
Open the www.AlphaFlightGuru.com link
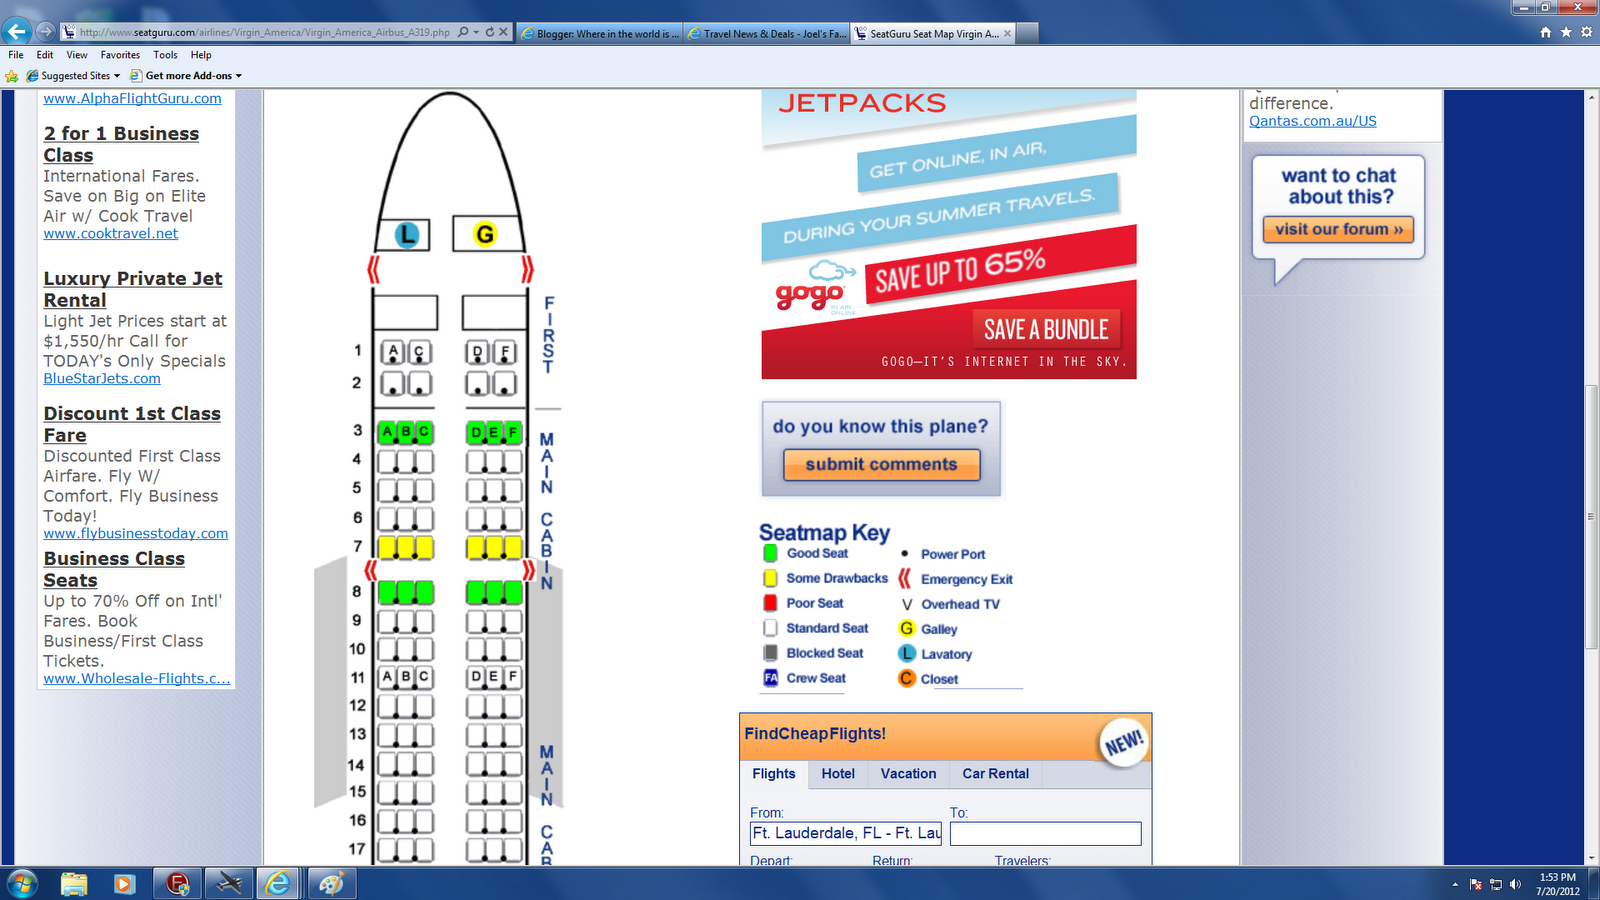click(133, 99)
